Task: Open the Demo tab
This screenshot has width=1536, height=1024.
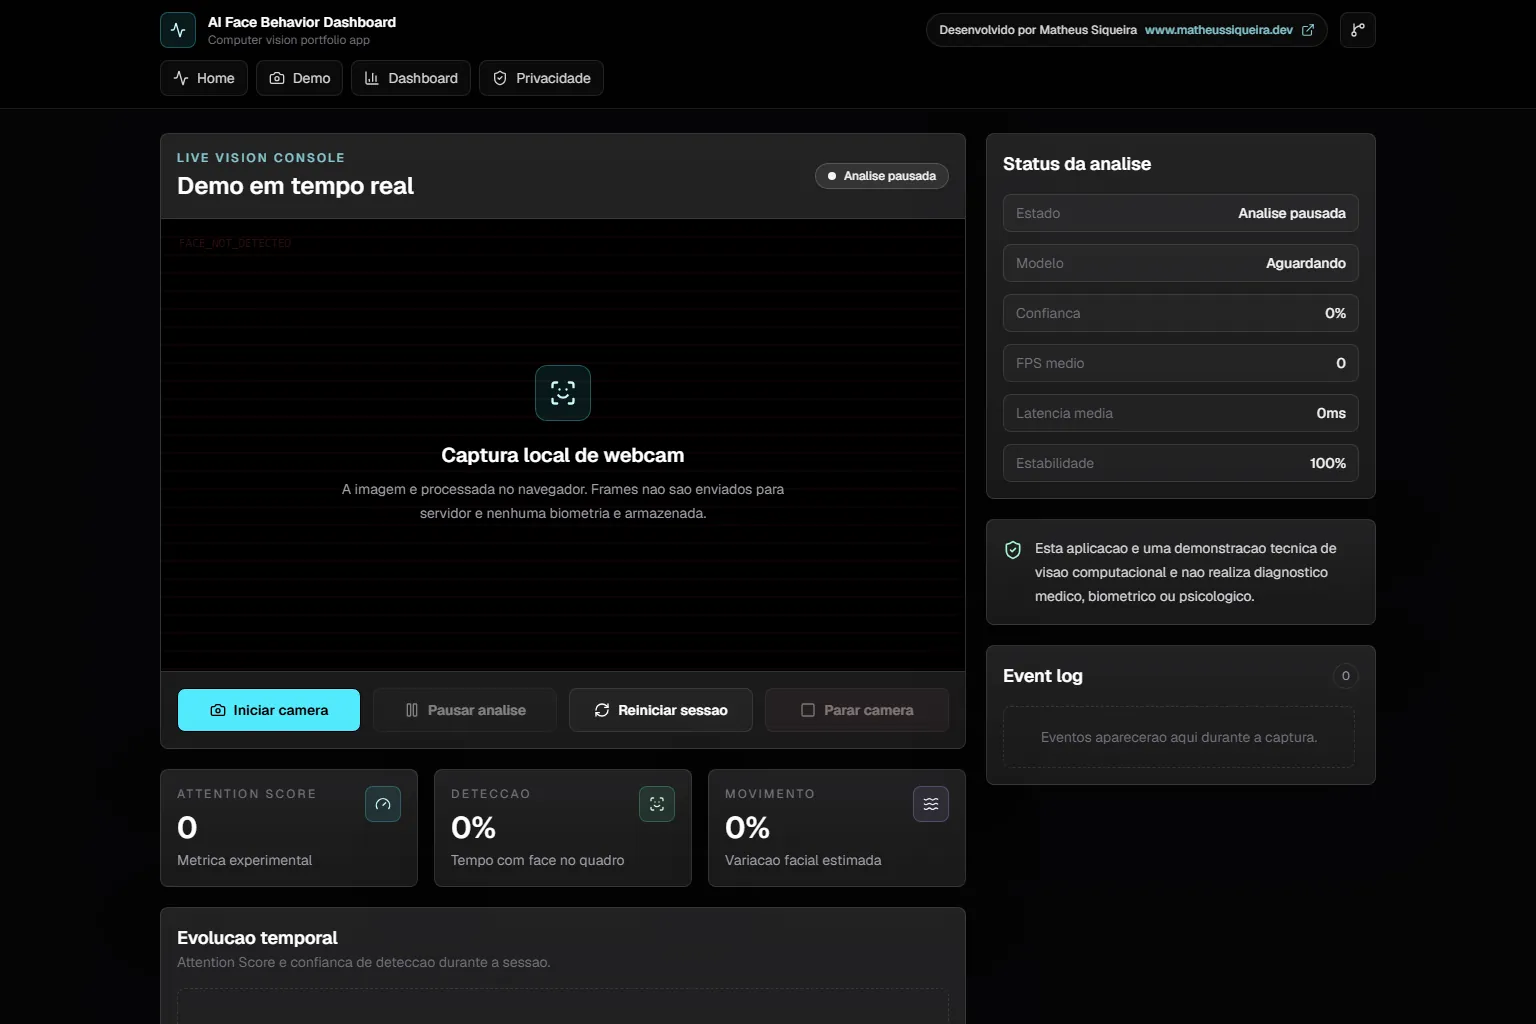Action: click(300, 78)
